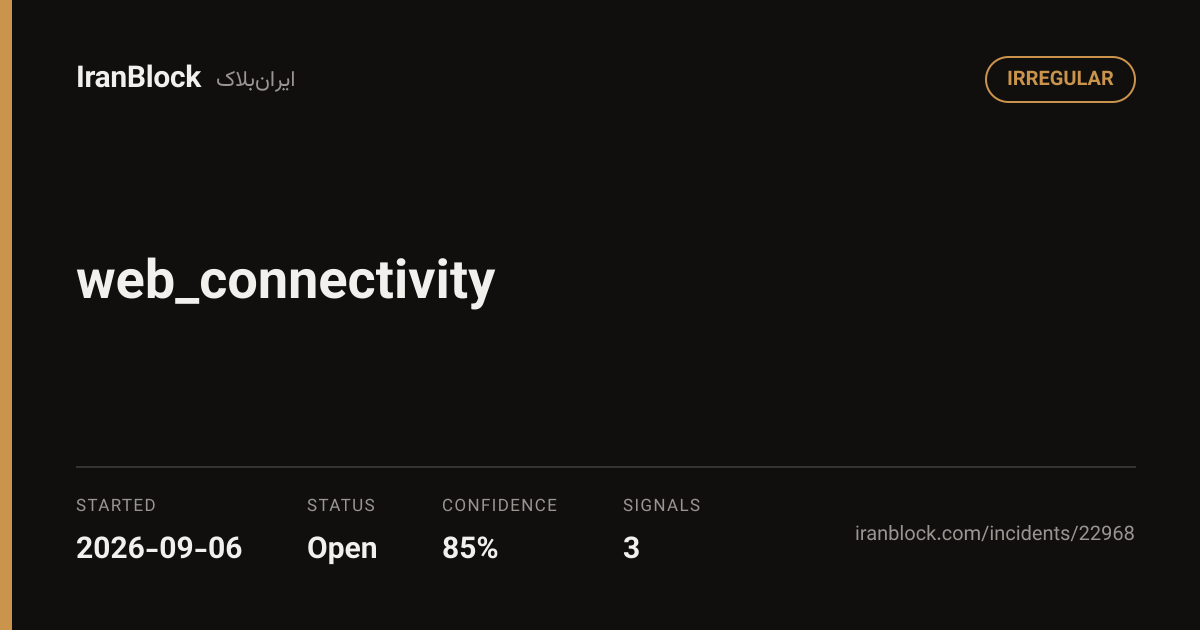Click the incident ID 22968 in URL
This screenshot has width=1200, height=630.
pos(1106,534)
